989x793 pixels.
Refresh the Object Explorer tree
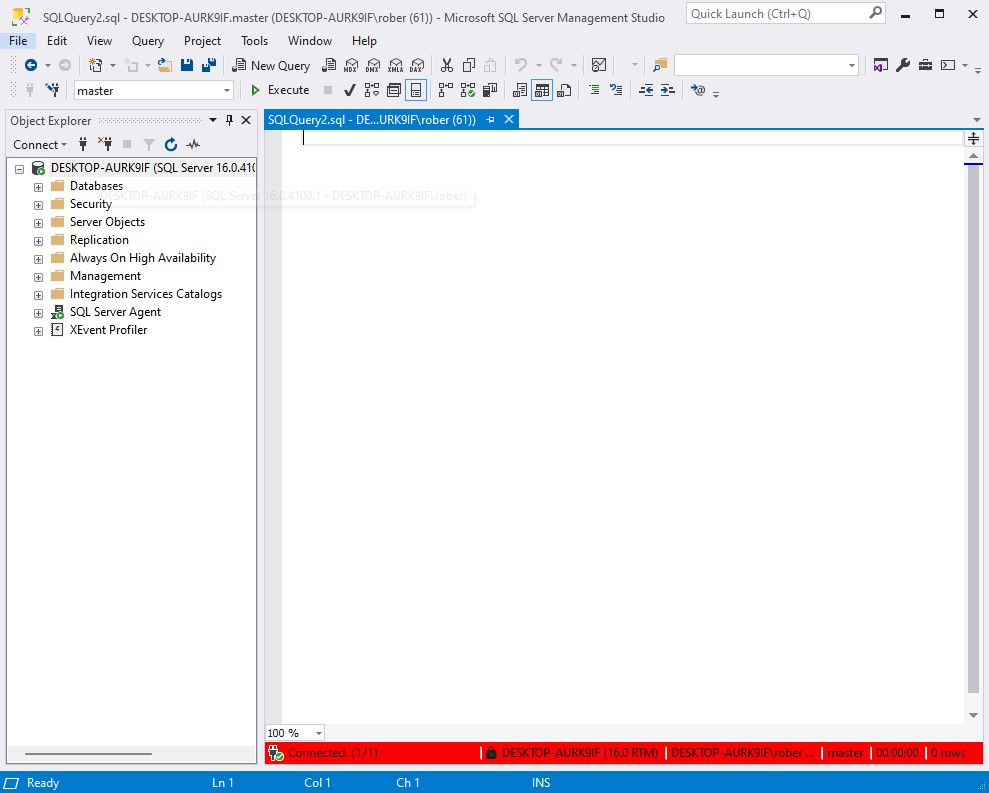pos(171,144)
